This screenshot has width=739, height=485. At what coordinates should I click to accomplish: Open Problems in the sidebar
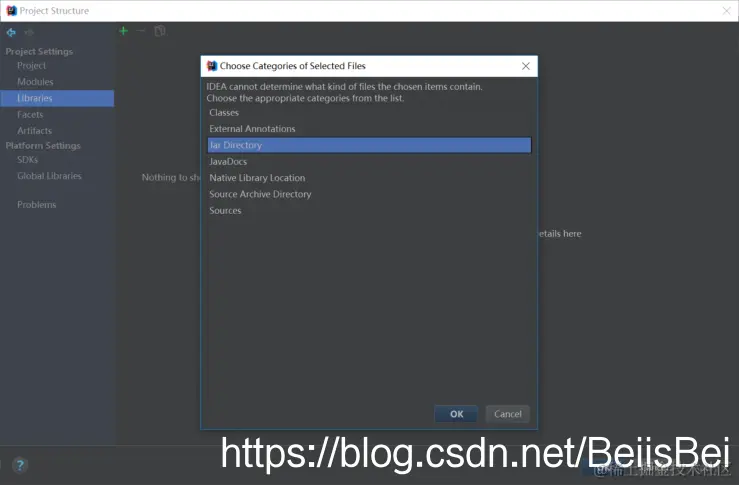point(57,205)
